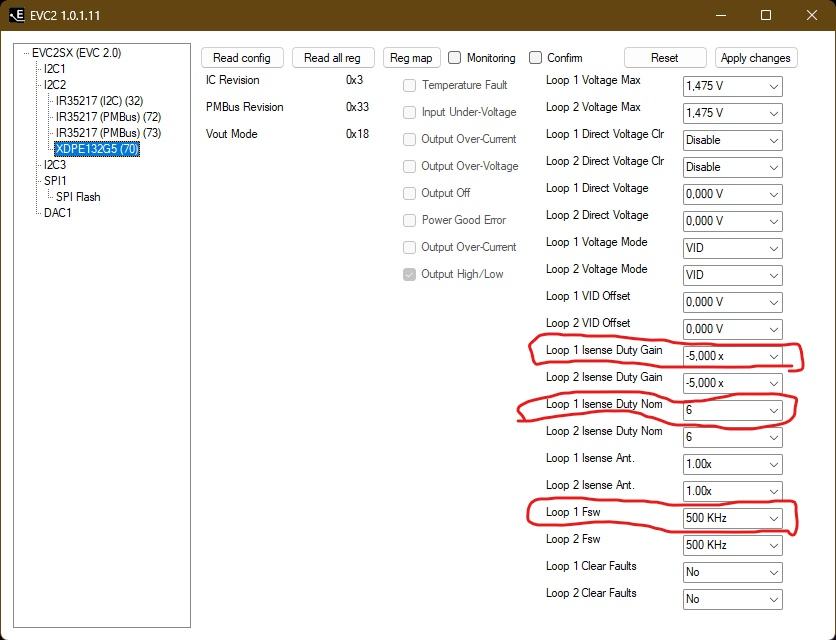Select the XDPE132G5 (70) device
This screenshot has height=640, width=836.
[x=97, y=149]
